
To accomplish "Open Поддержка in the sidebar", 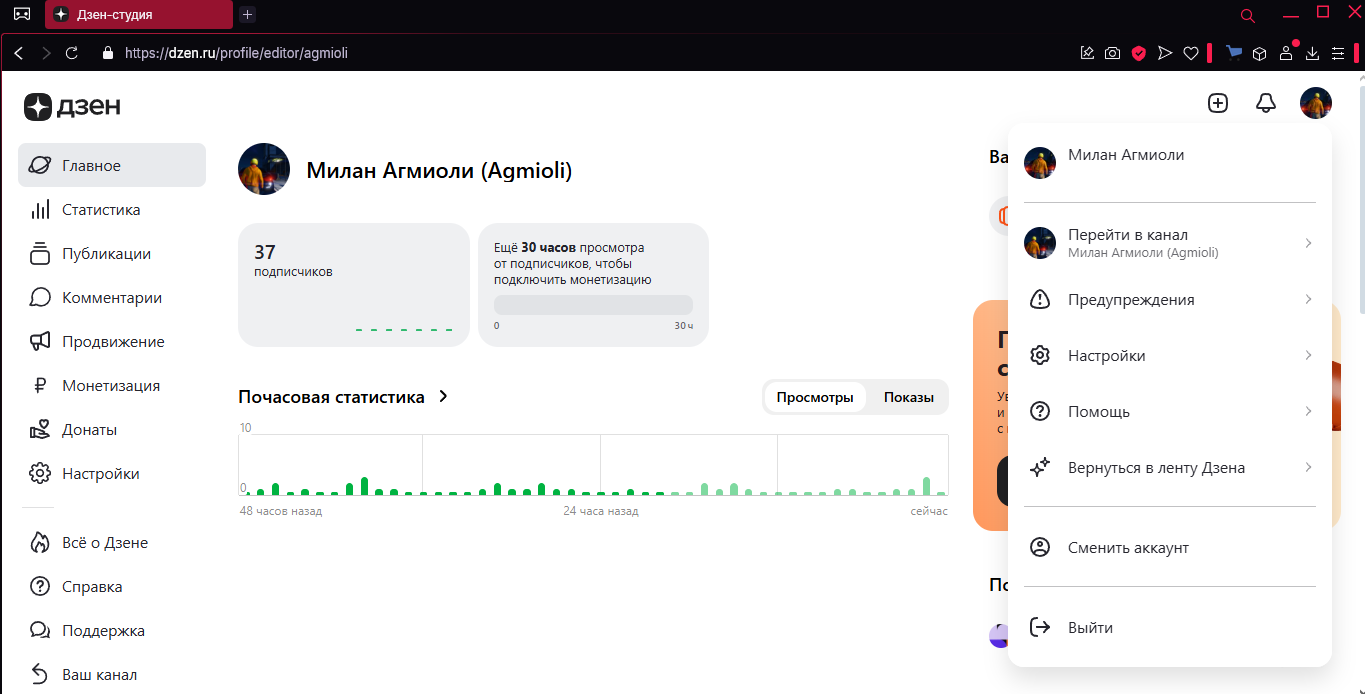I will coord(112,630).
